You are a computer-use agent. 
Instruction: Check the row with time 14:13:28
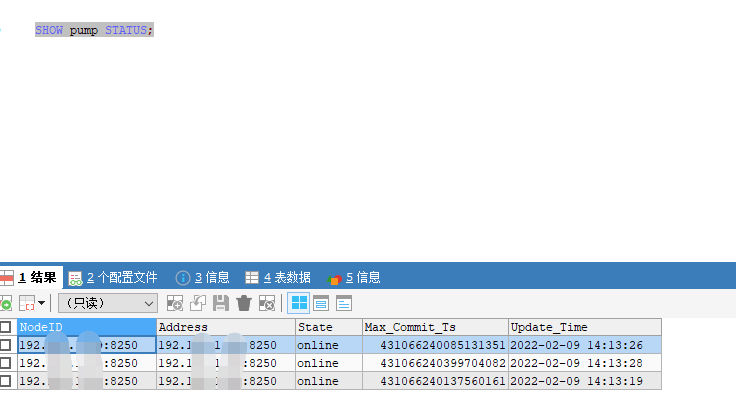[6, 363]
